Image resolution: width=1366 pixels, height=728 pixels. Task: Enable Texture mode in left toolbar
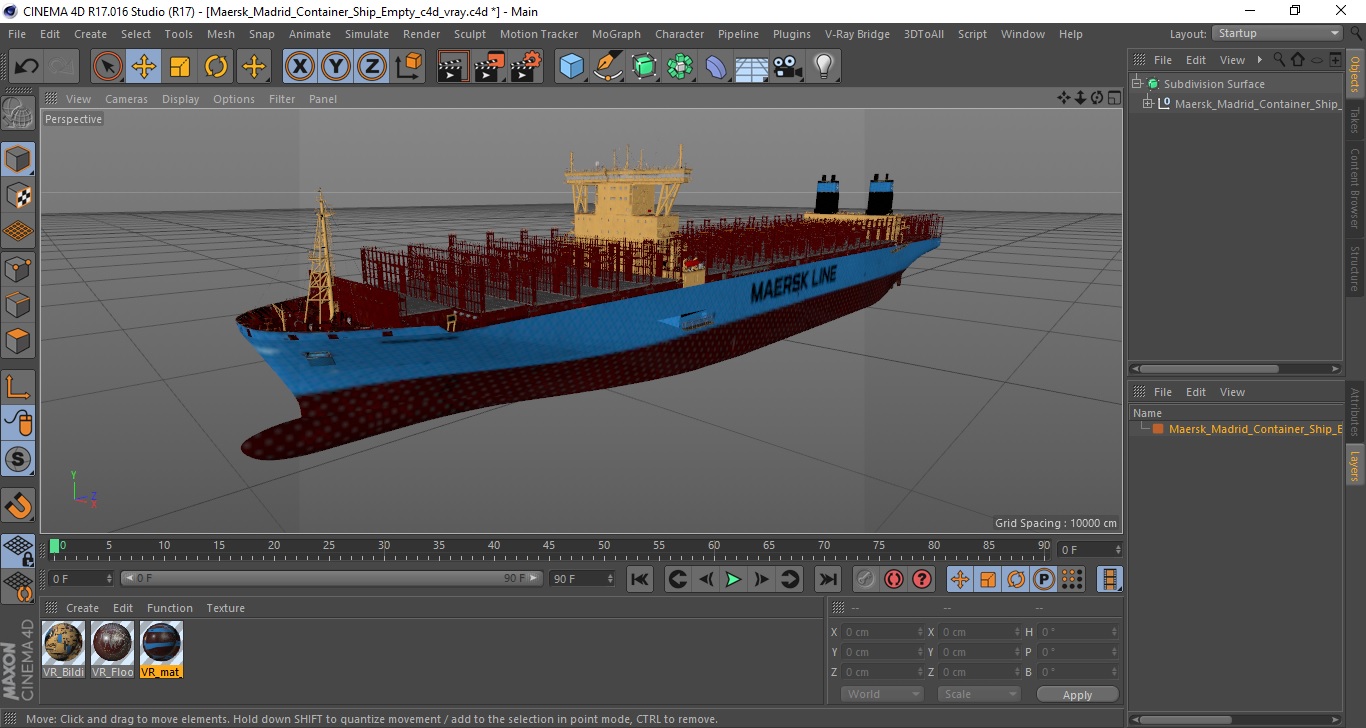point(18,195)
